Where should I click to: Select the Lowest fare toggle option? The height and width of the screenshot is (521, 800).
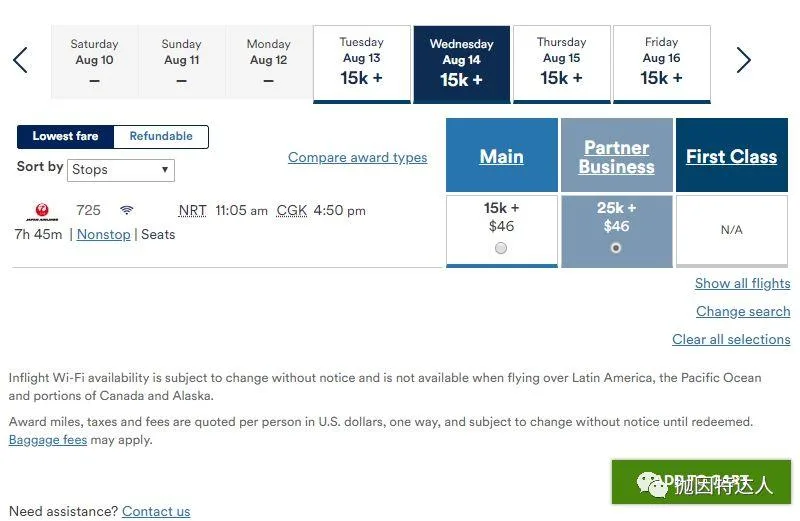click(65, 136)
